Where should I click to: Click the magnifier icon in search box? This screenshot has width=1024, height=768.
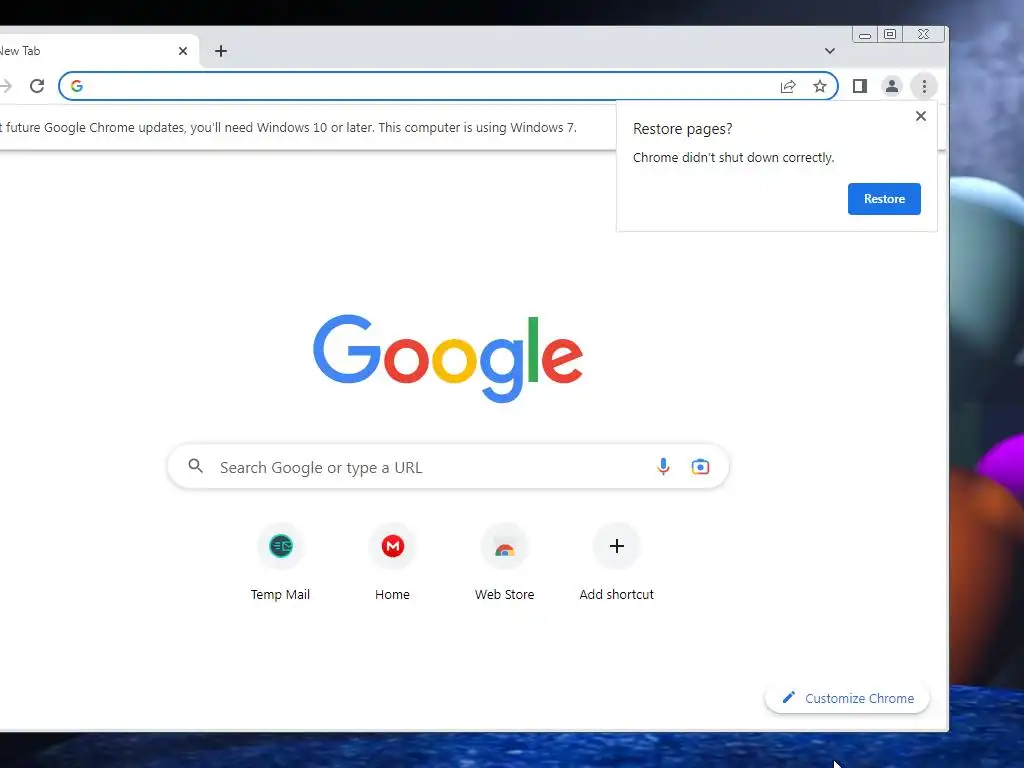coord(195,466)
